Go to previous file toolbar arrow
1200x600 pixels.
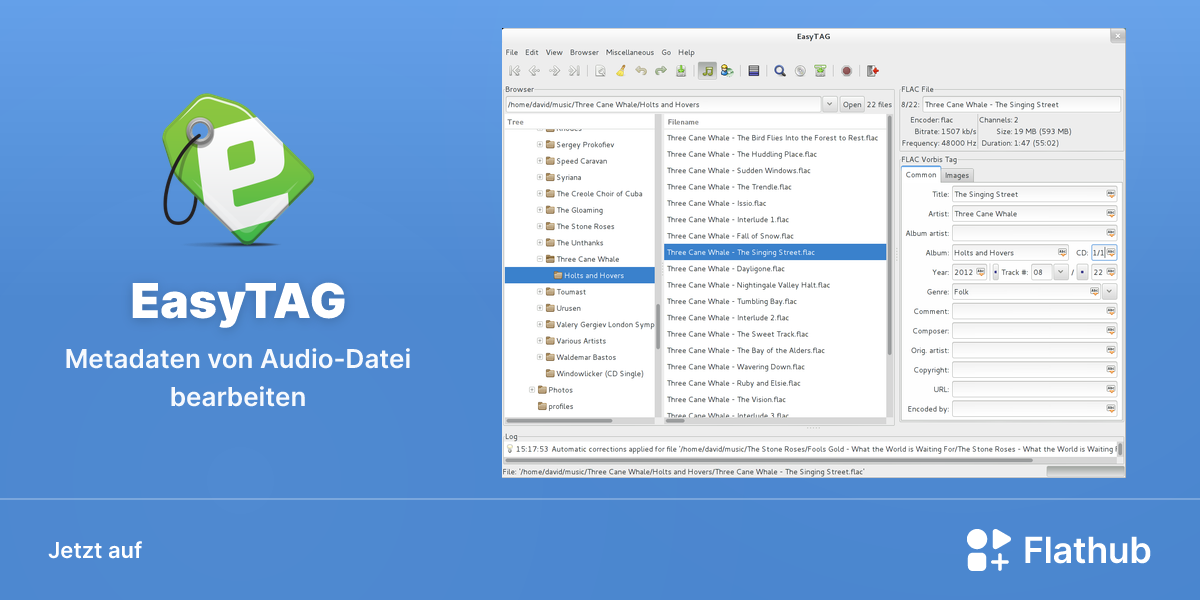(x=534, y=71)
